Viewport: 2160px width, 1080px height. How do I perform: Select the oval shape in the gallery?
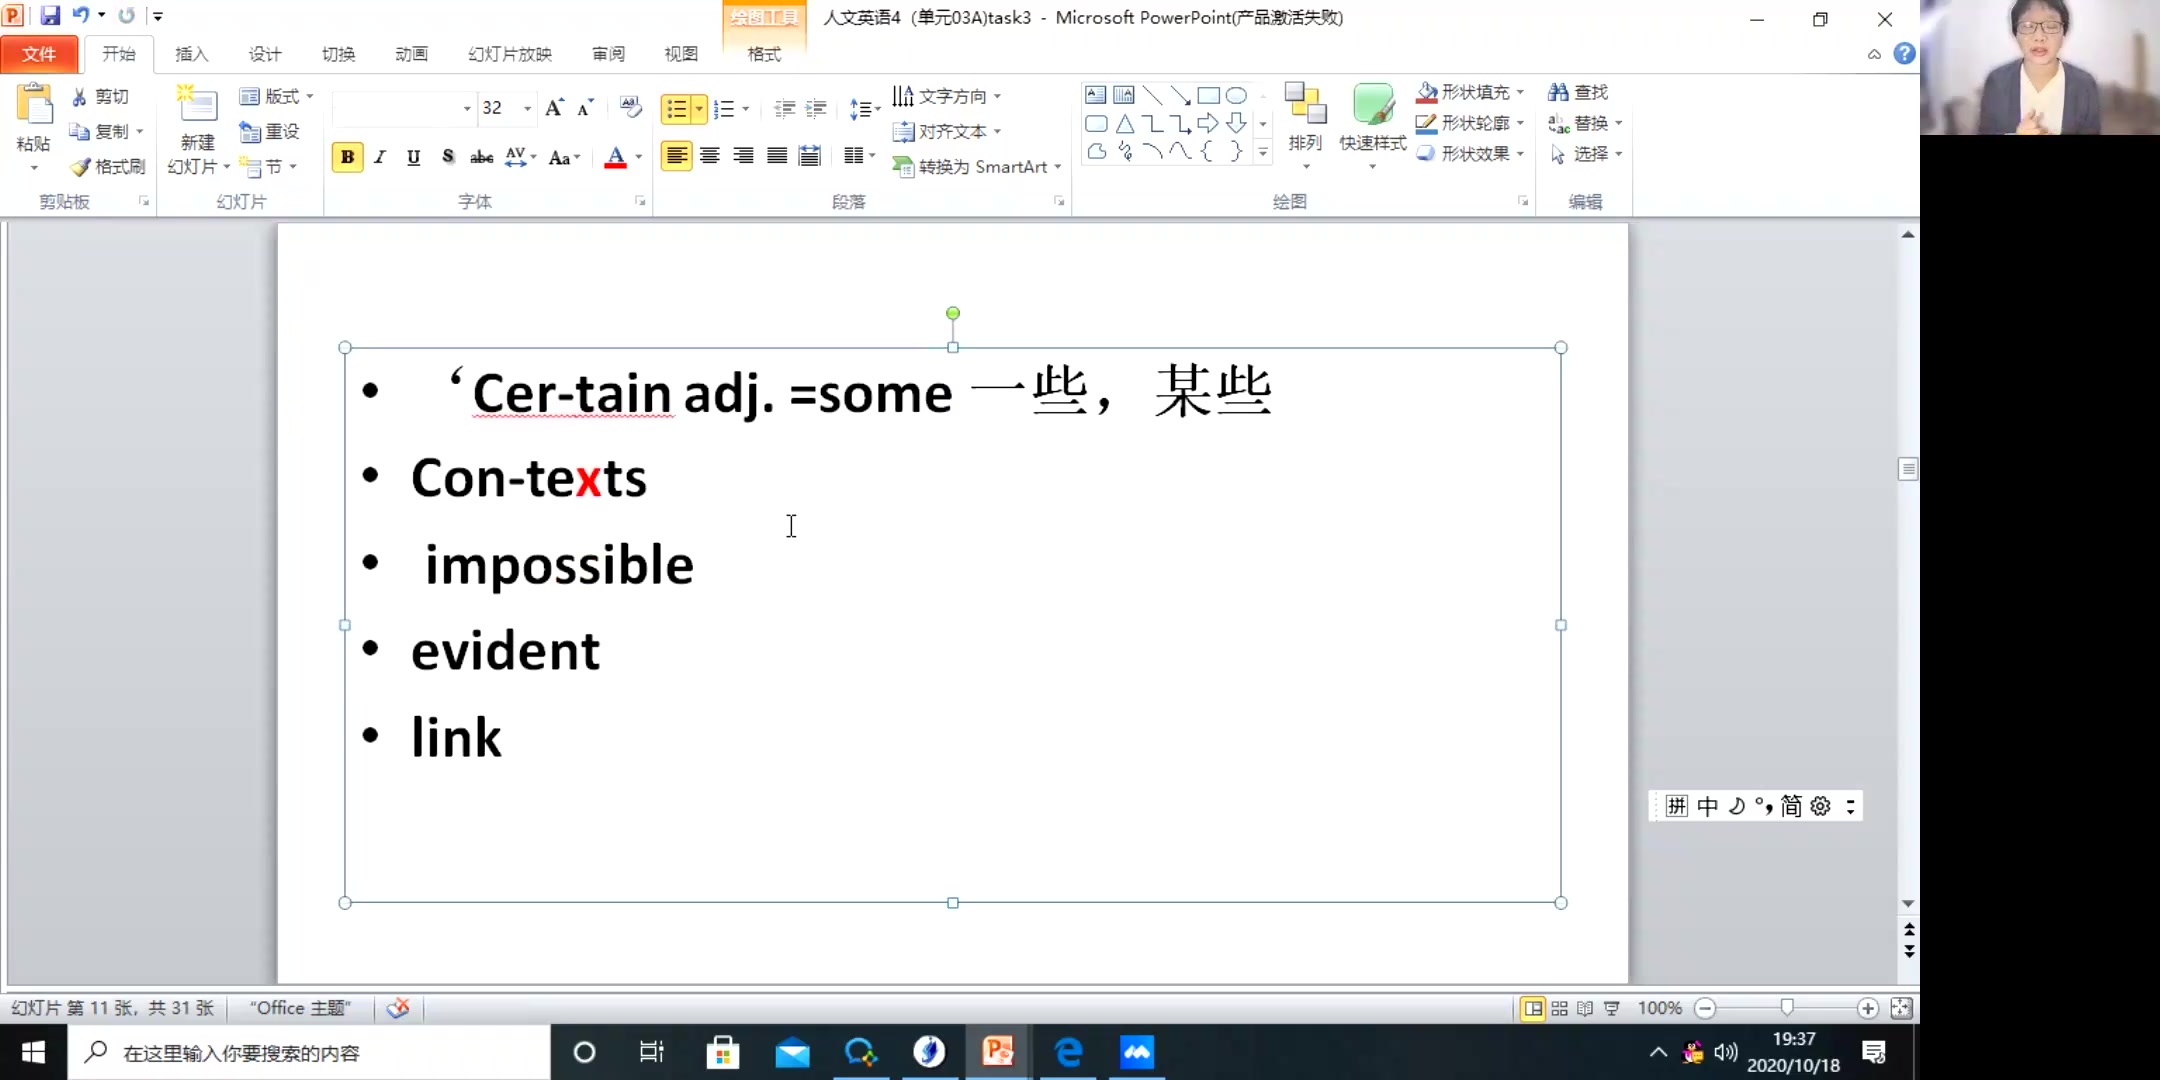click(x=1237, y=95)
